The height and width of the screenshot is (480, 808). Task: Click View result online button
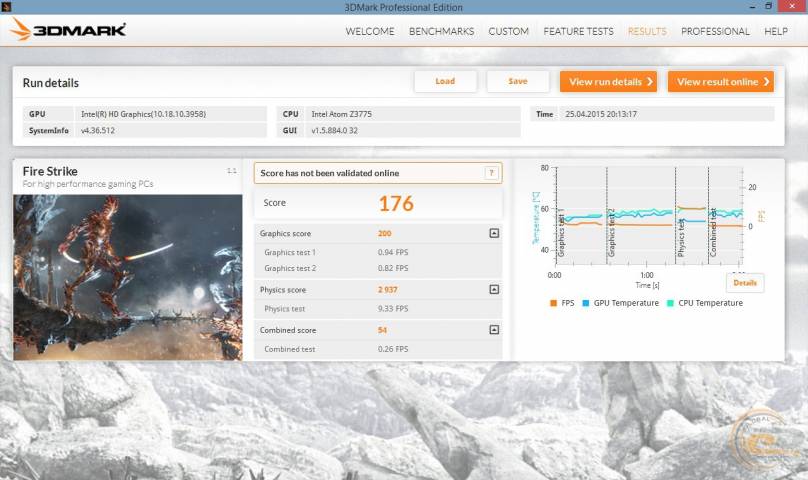point(721,81)
